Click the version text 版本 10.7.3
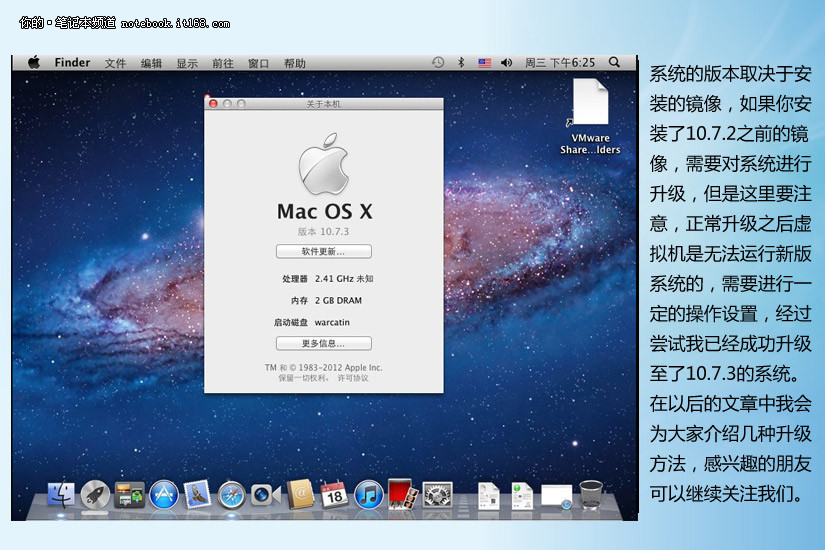Viewport: 825px width, 550px height. pos(323,232)
